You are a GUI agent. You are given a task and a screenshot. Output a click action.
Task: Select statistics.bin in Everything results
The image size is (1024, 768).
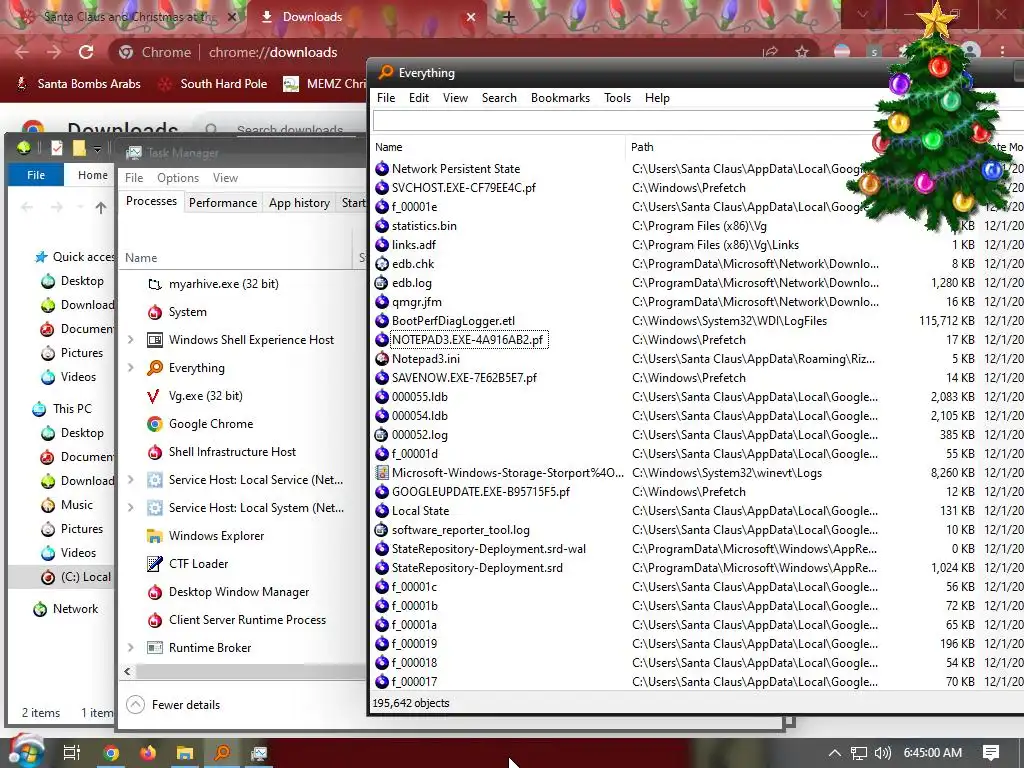coord(424,226)
